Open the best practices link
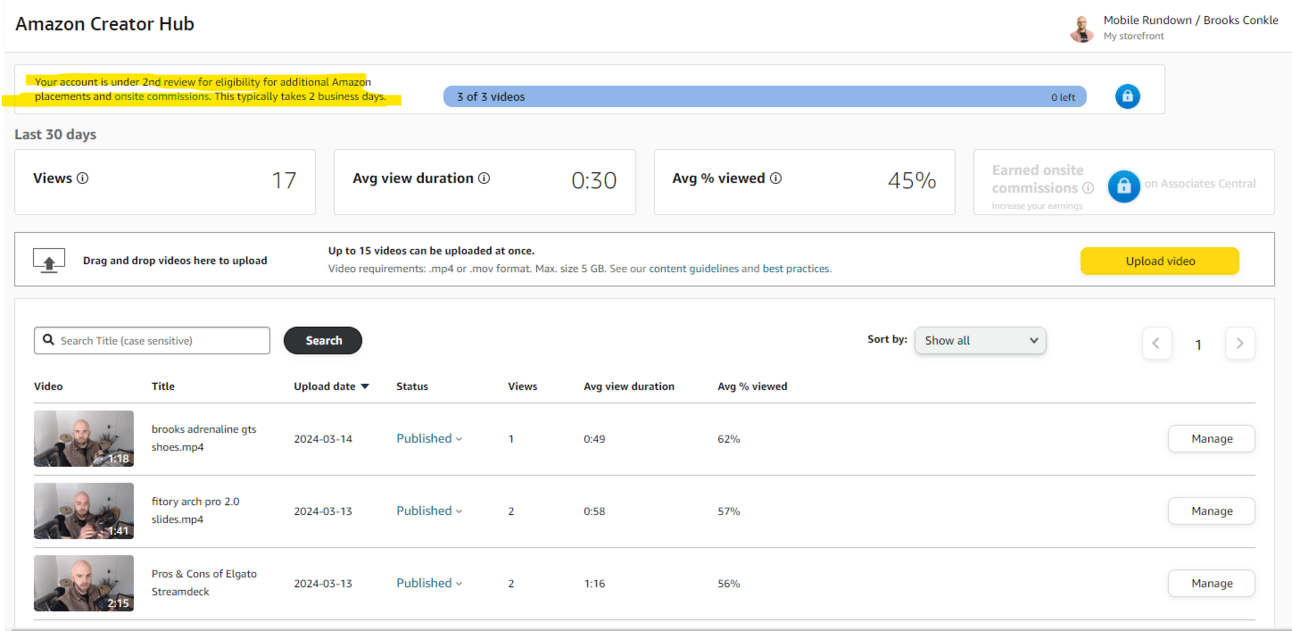Screen dimensions: 1292x631 (x=796, y=268)
